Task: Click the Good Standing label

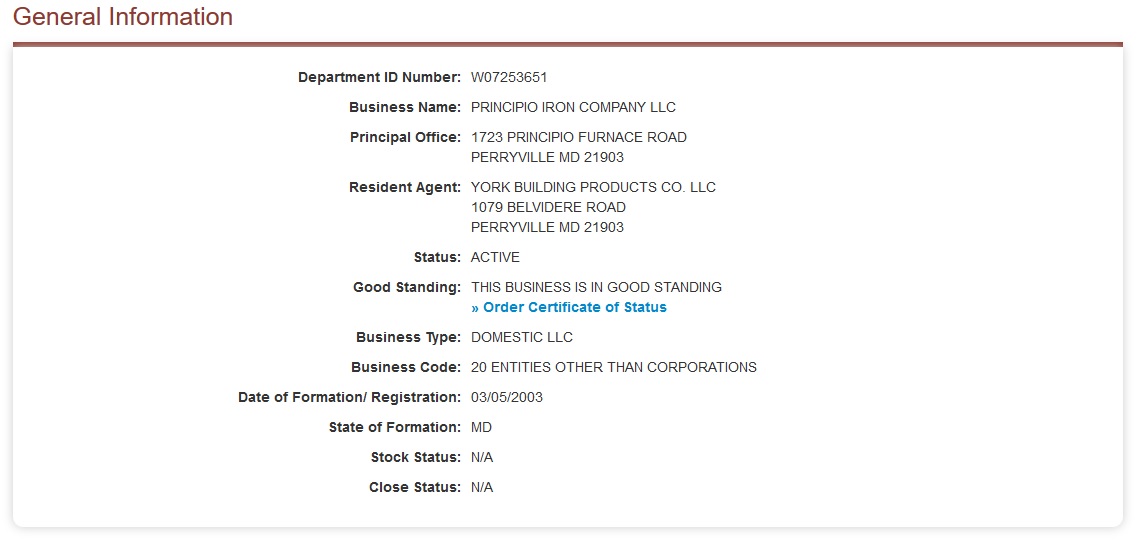Action: click(407, 287)
